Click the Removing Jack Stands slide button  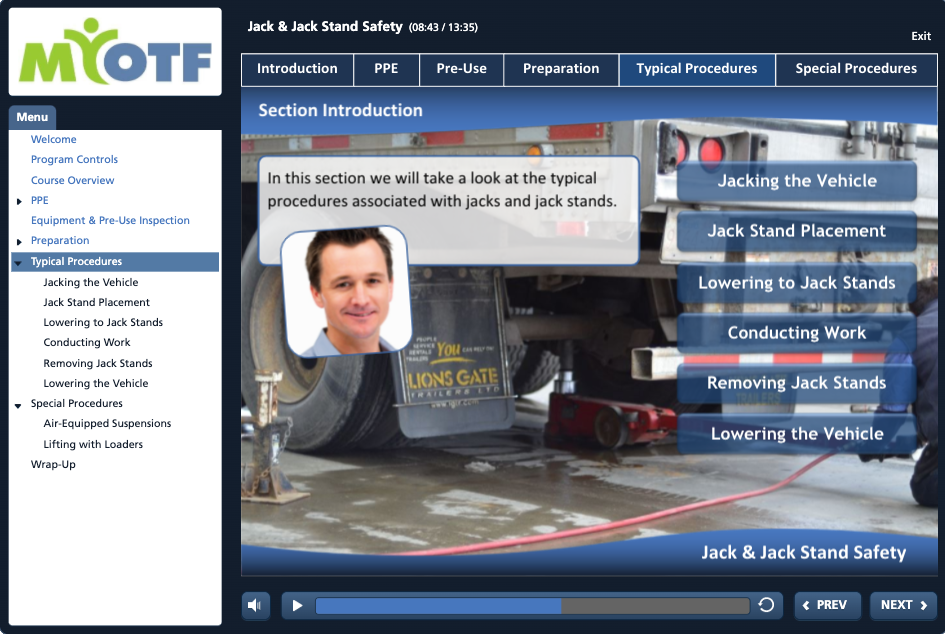[x=797, y=383]
